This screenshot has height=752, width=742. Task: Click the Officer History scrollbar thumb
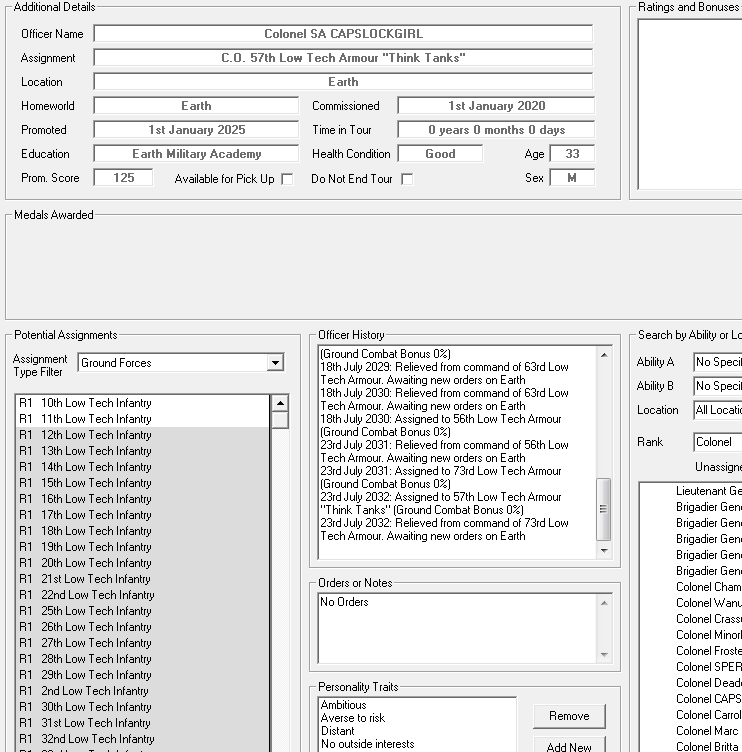pyautogui.click(x=603, y=509)
